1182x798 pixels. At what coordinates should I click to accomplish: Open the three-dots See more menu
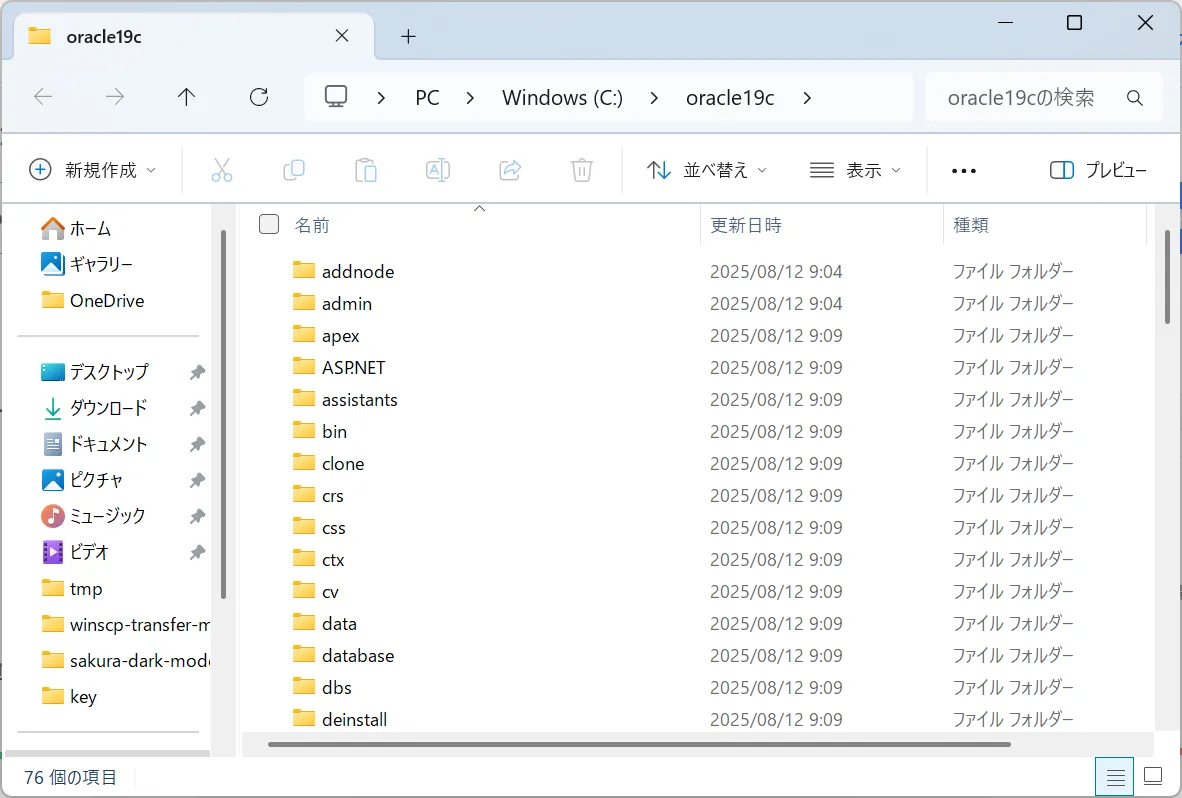pyautogui.click(x=963, y=171)
